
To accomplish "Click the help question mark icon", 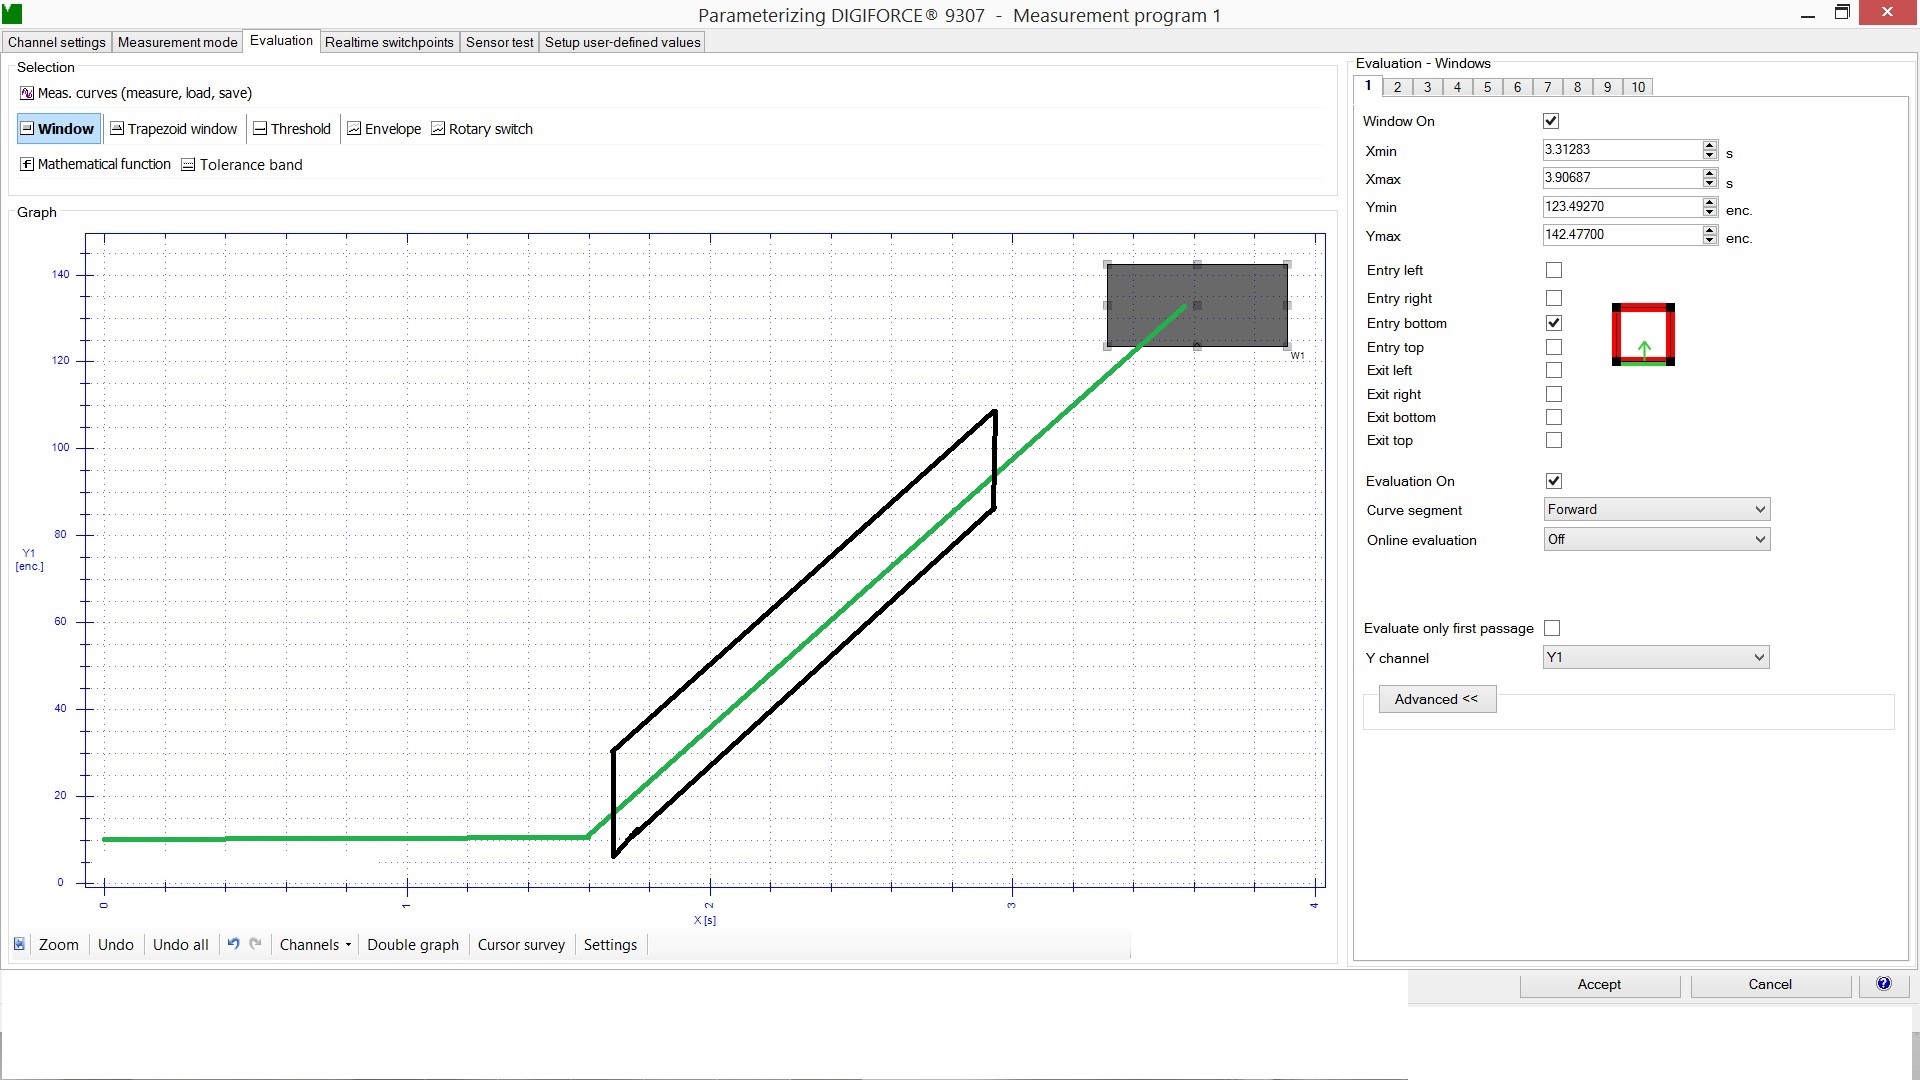I will point(1883,984).
